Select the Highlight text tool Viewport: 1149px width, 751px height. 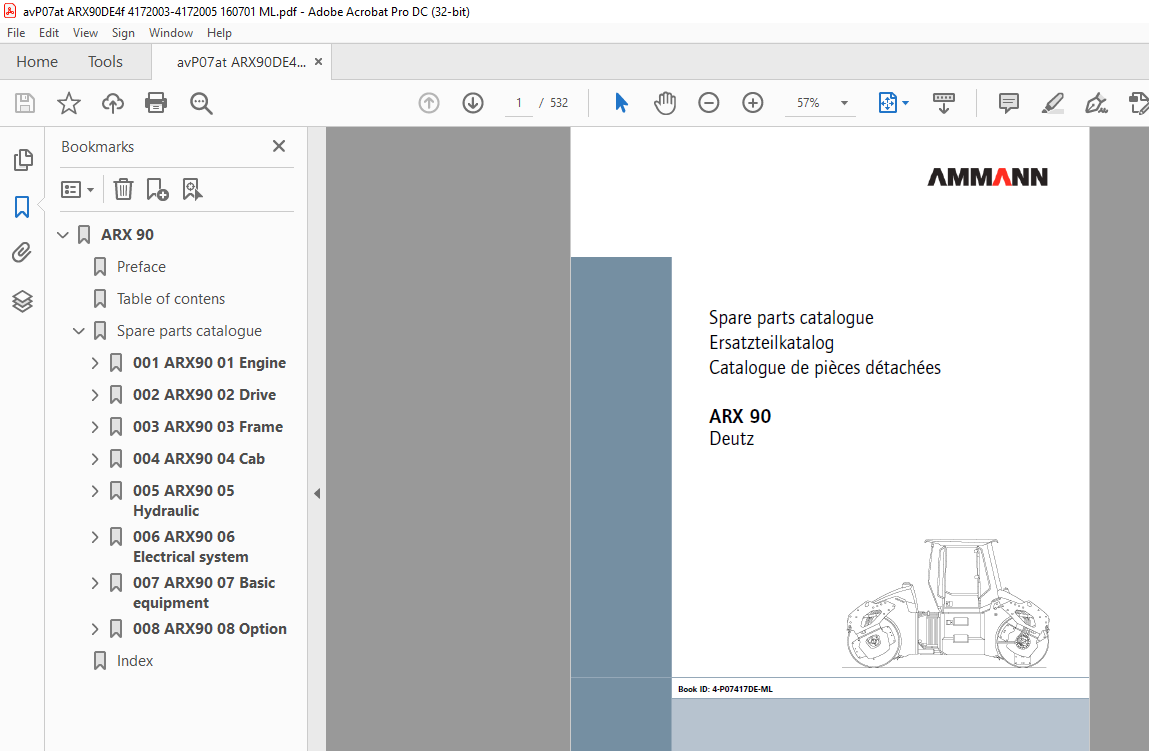click(x=1052, y=103)
